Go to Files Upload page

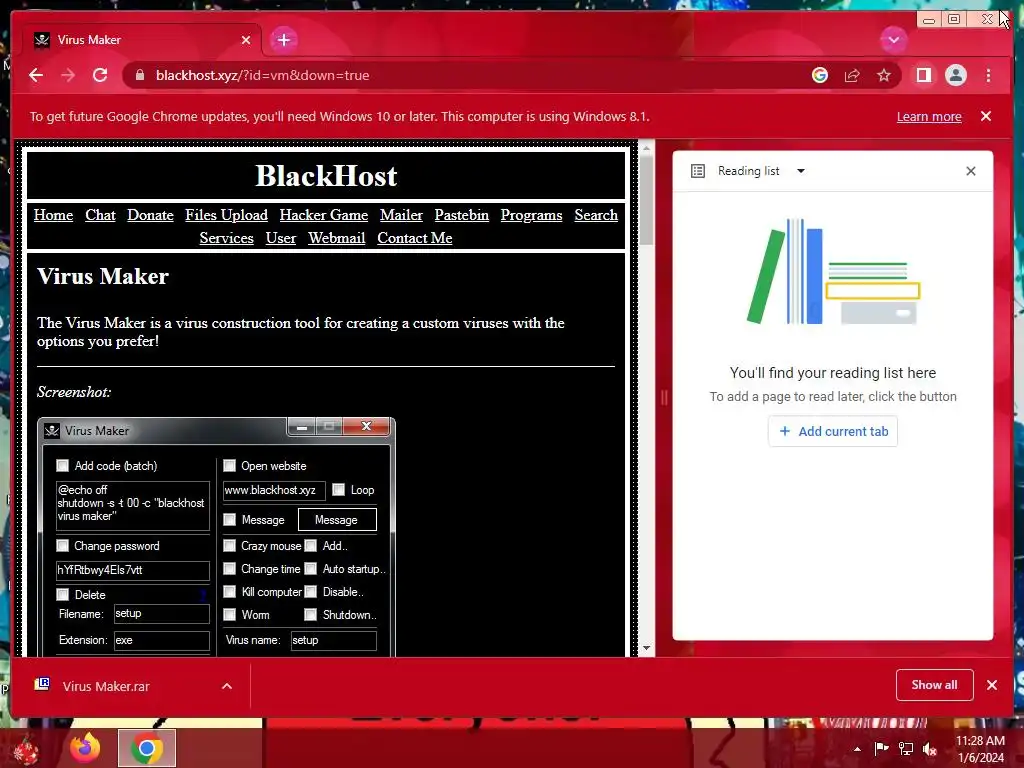click(x=226, y=215)
